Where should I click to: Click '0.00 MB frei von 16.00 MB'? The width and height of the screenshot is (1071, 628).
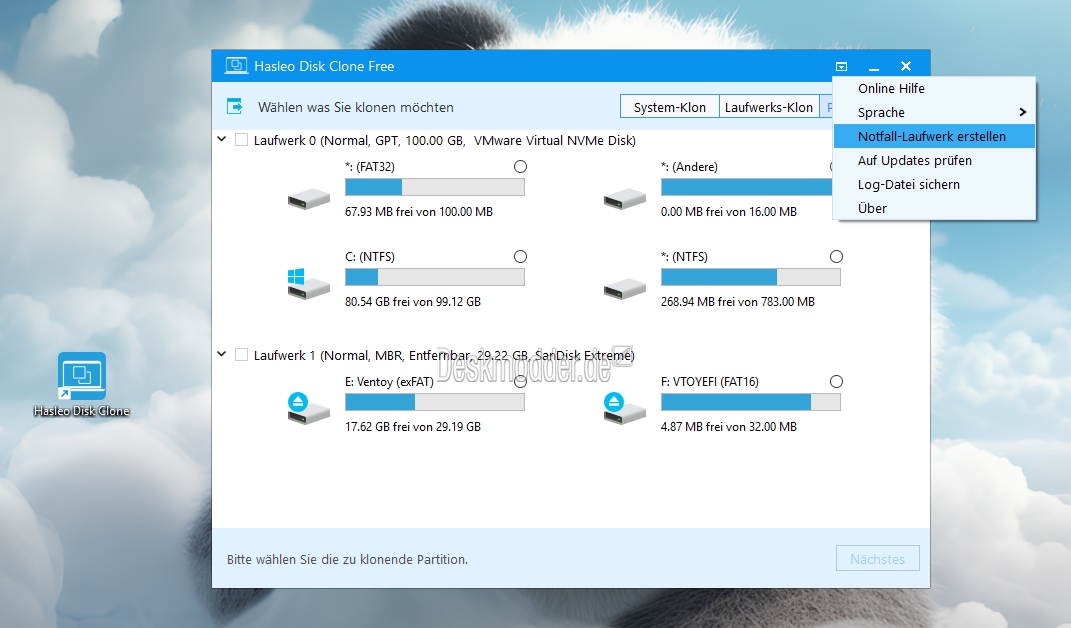click(x=729, y=212)
